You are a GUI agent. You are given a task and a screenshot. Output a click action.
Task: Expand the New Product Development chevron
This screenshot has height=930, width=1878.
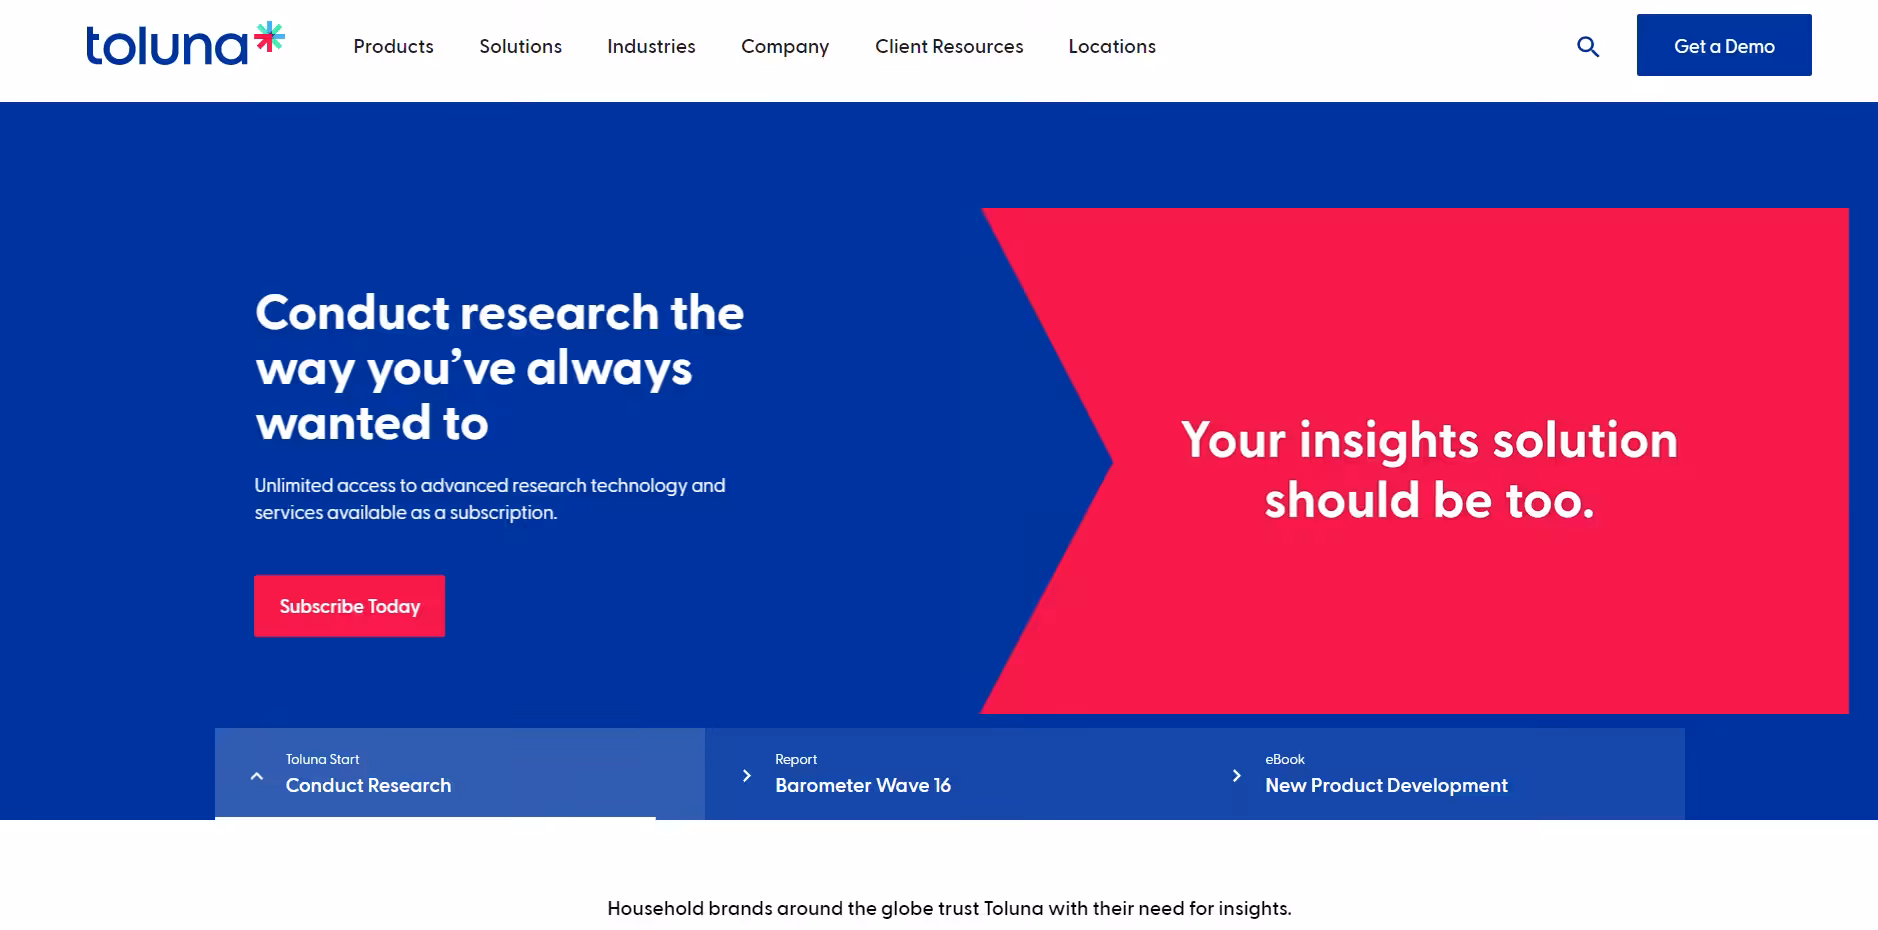pos(1236,775)
